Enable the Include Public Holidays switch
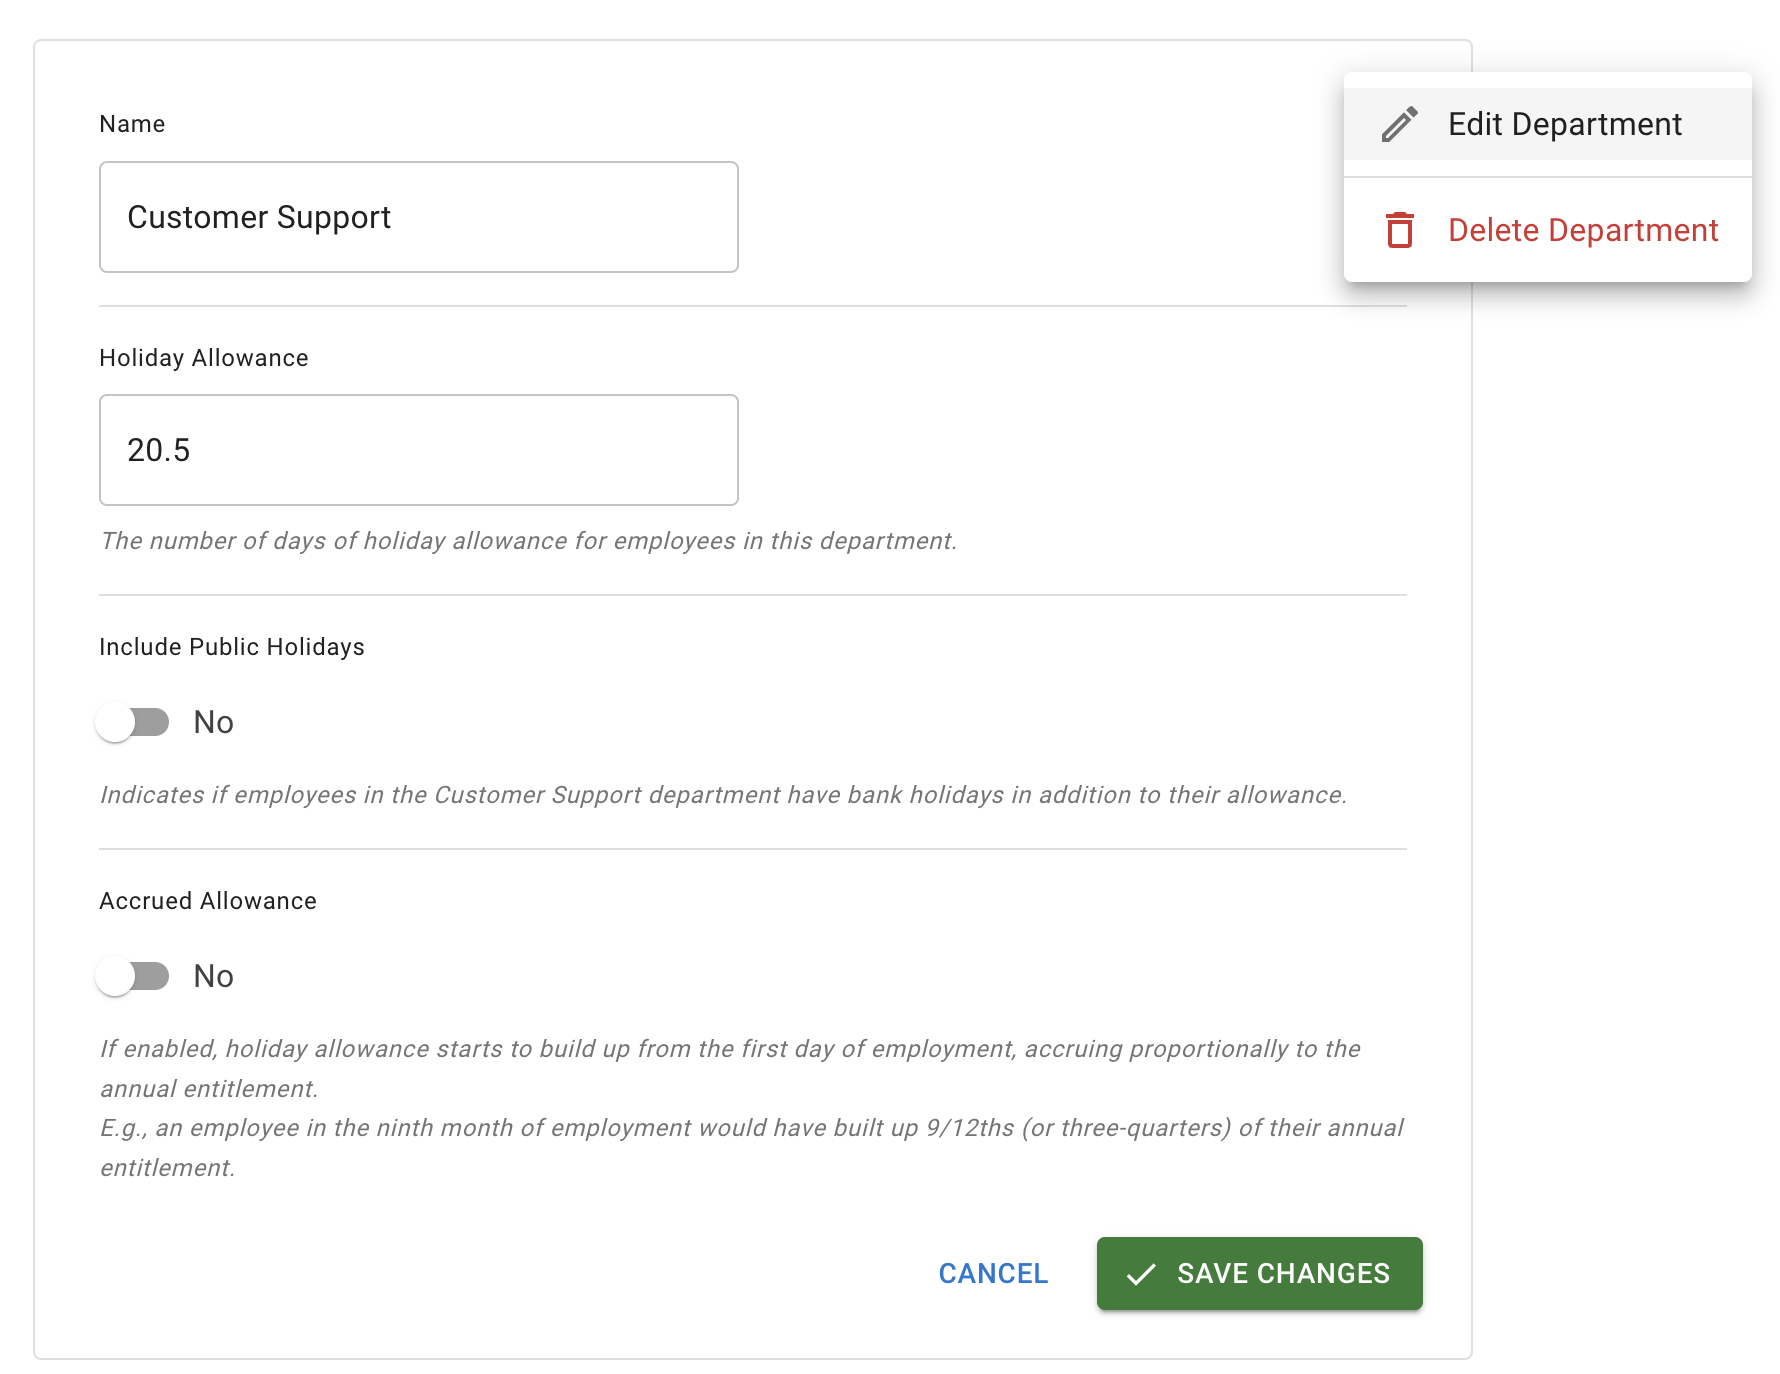This screenshot has width=1780, height=1374. pyautogui.click(x=133, y=722)
